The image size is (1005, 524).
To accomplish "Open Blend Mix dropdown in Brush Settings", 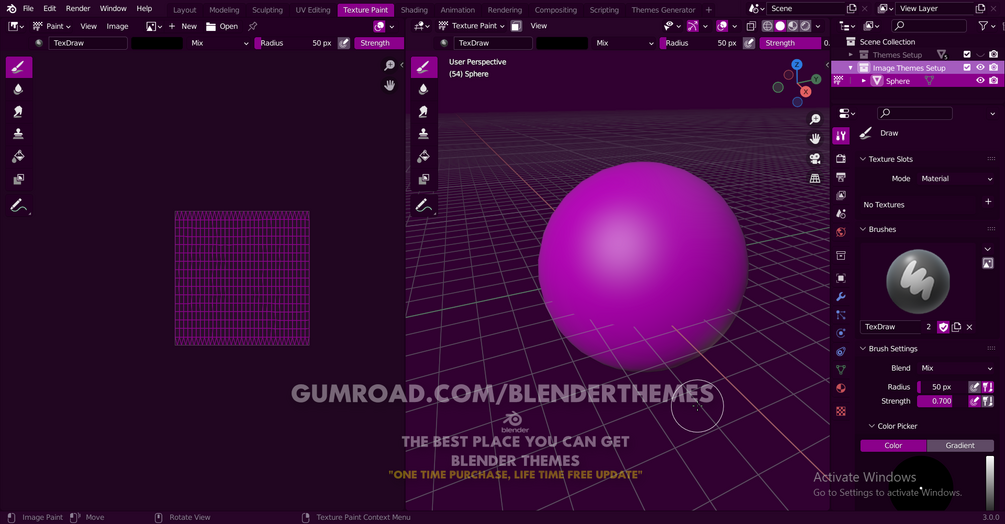I will (956, 368).
